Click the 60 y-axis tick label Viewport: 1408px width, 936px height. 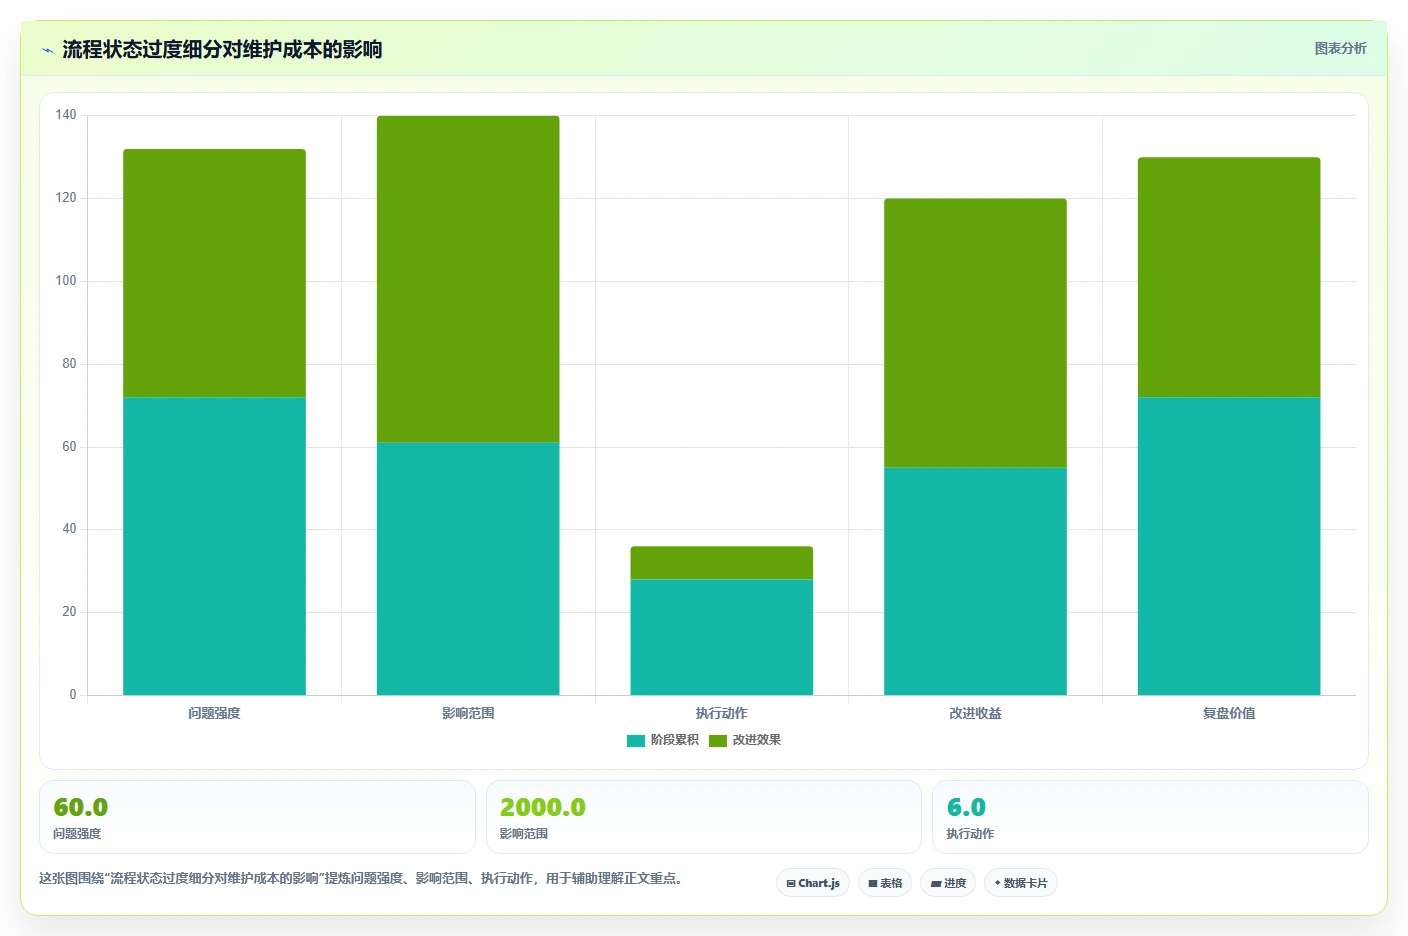(x=69, y=447)
